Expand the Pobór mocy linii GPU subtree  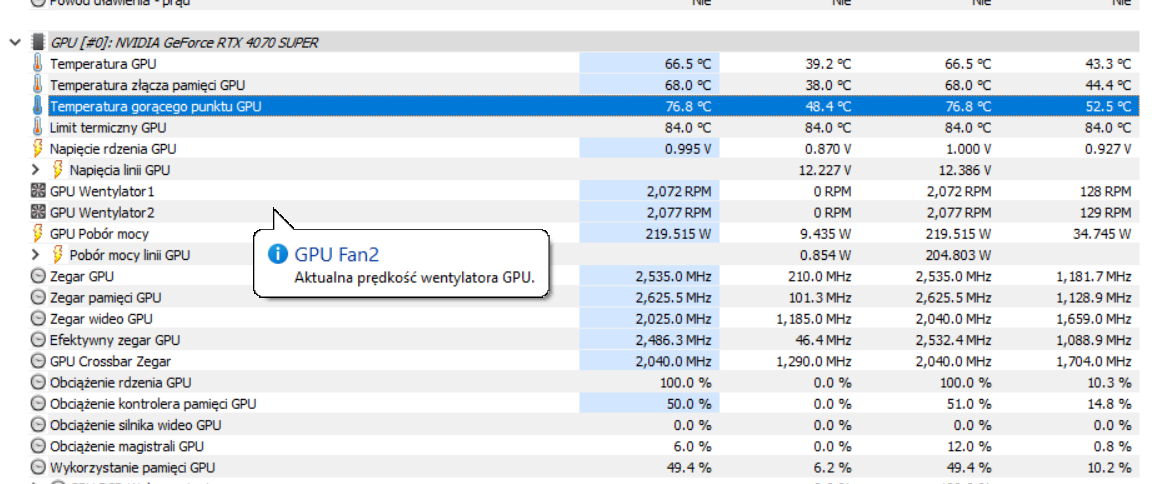click(x=37, y=255)
